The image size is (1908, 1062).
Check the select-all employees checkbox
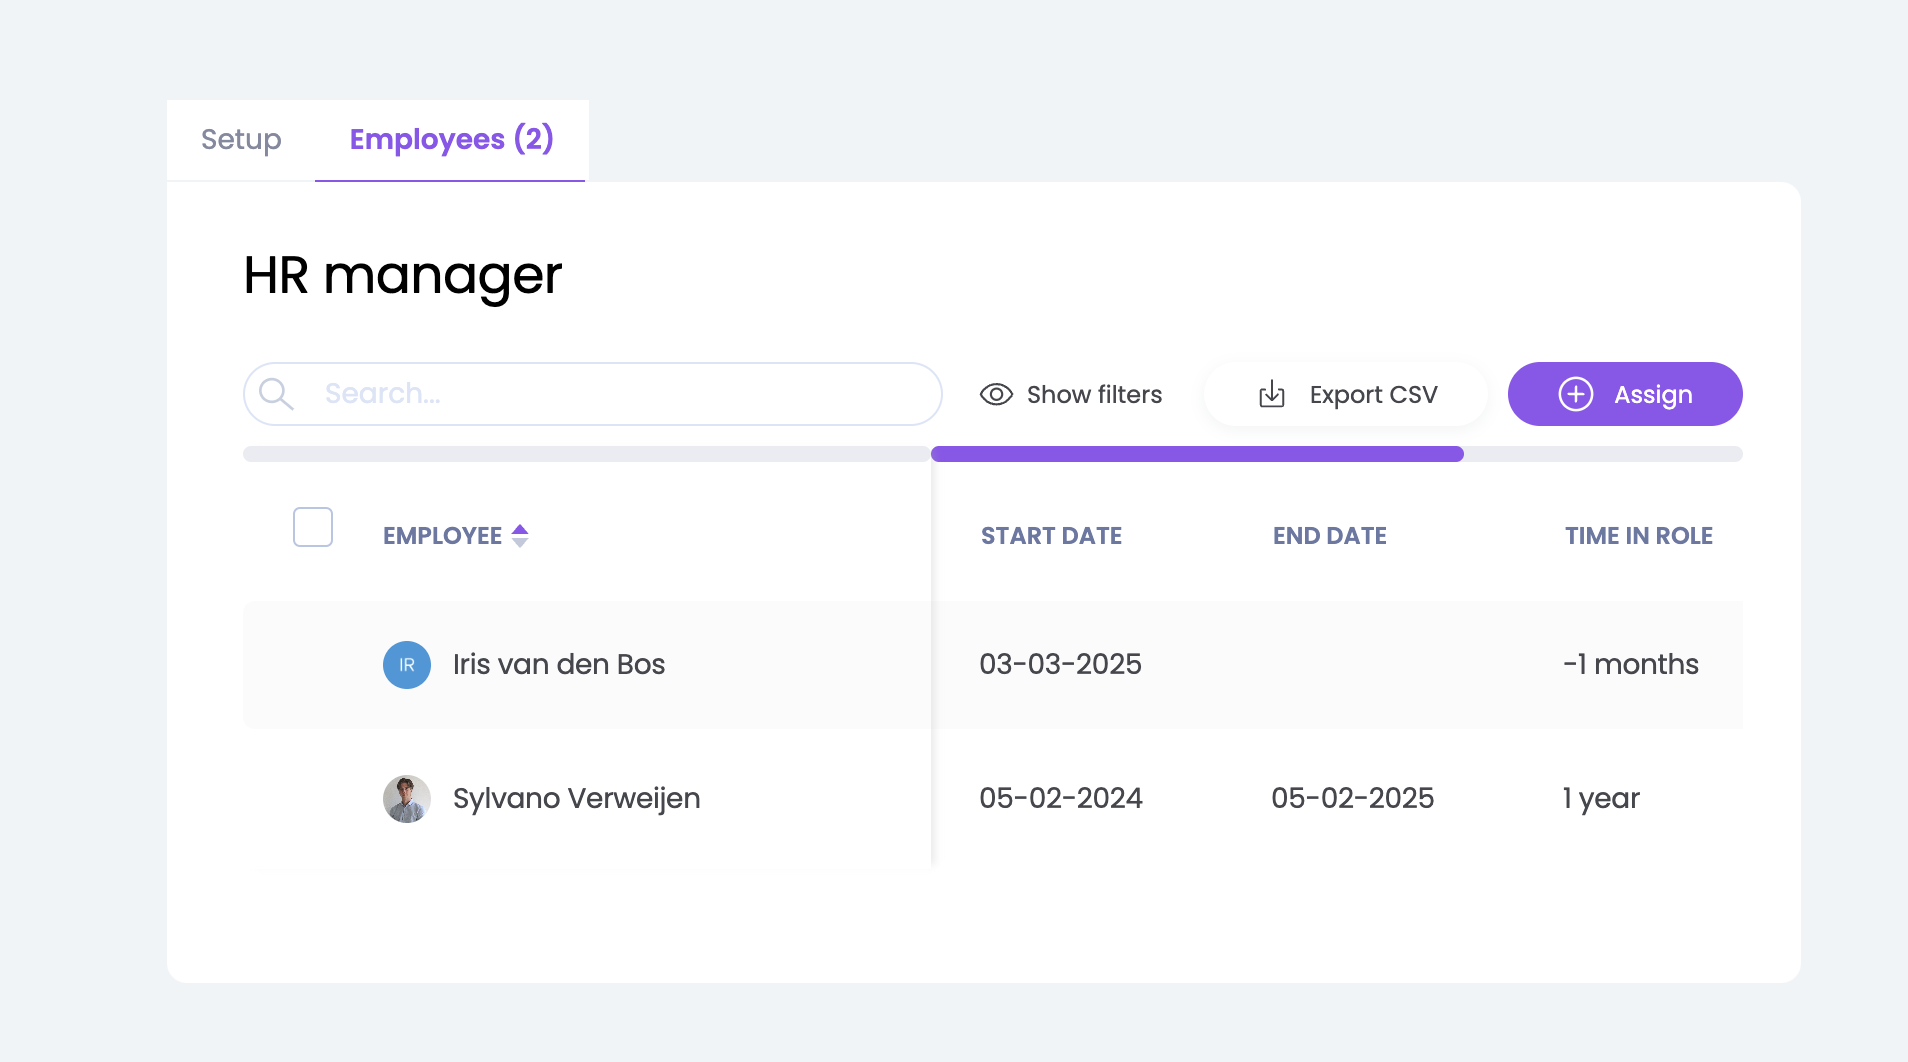(313, 527)
